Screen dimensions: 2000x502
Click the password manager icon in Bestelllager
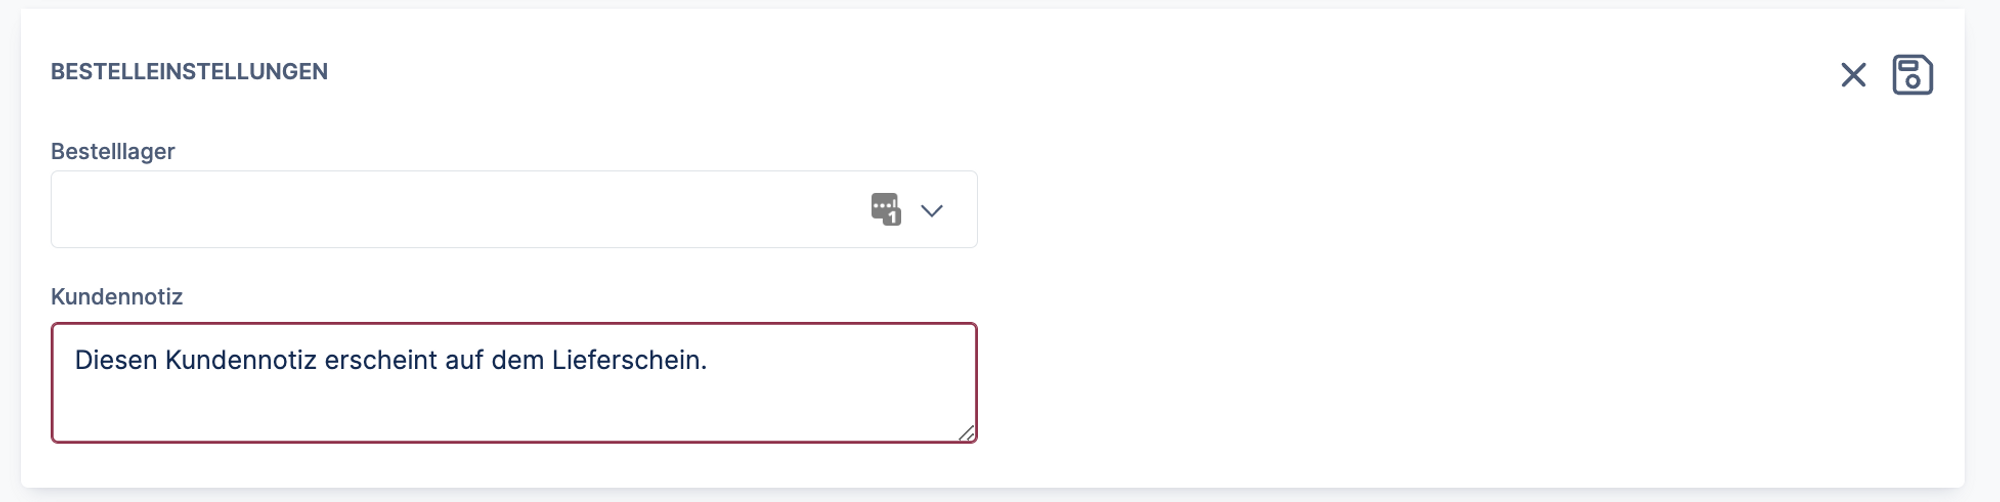(x=886, y=209)
